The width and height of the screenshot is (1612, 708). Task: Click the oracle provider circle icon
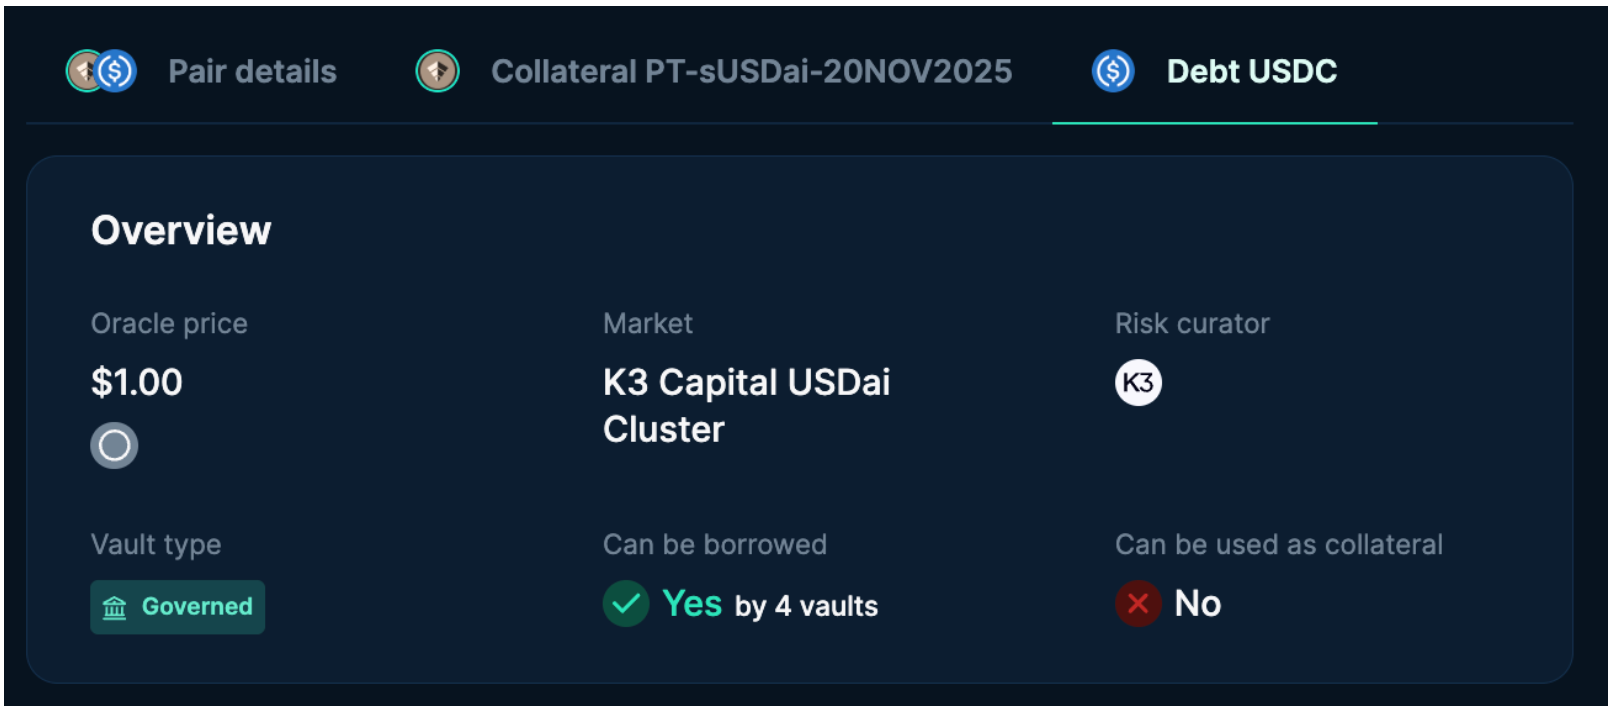click(x=114, y=445)
